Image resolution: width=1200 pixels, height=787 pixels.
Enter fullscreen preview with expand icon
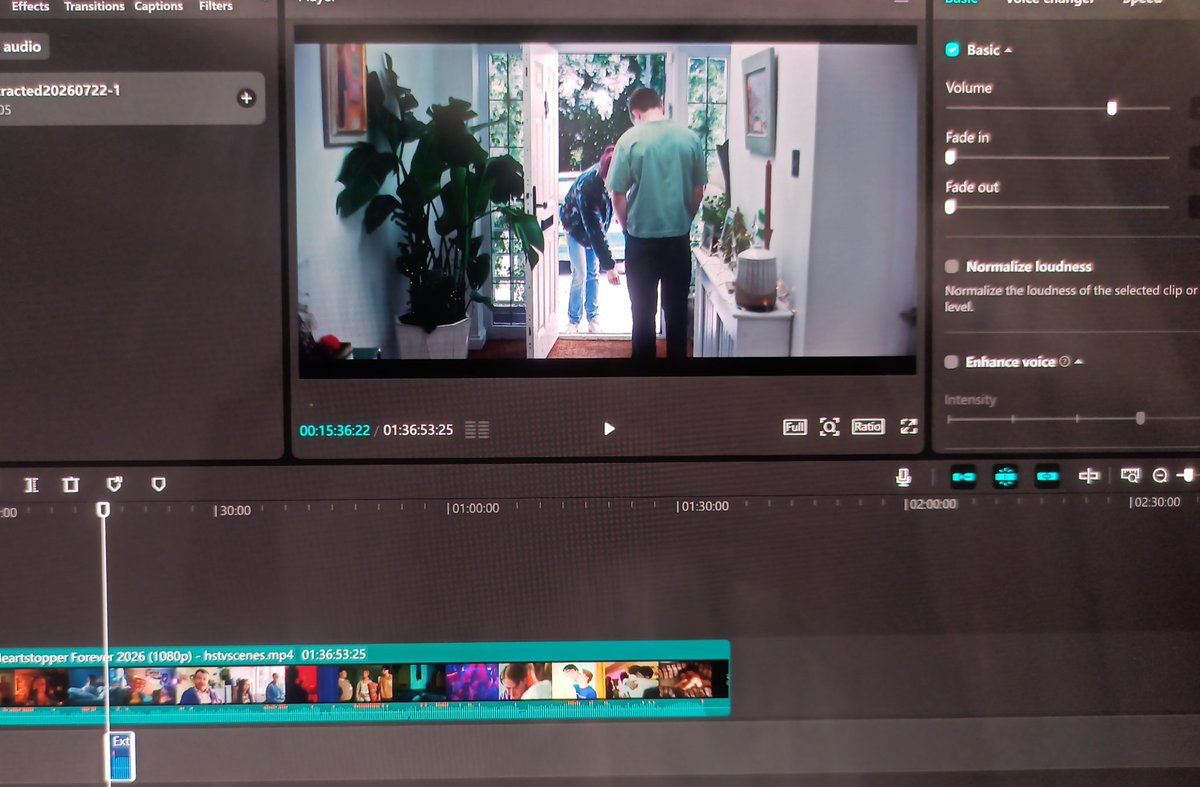(x=908, y=427)
